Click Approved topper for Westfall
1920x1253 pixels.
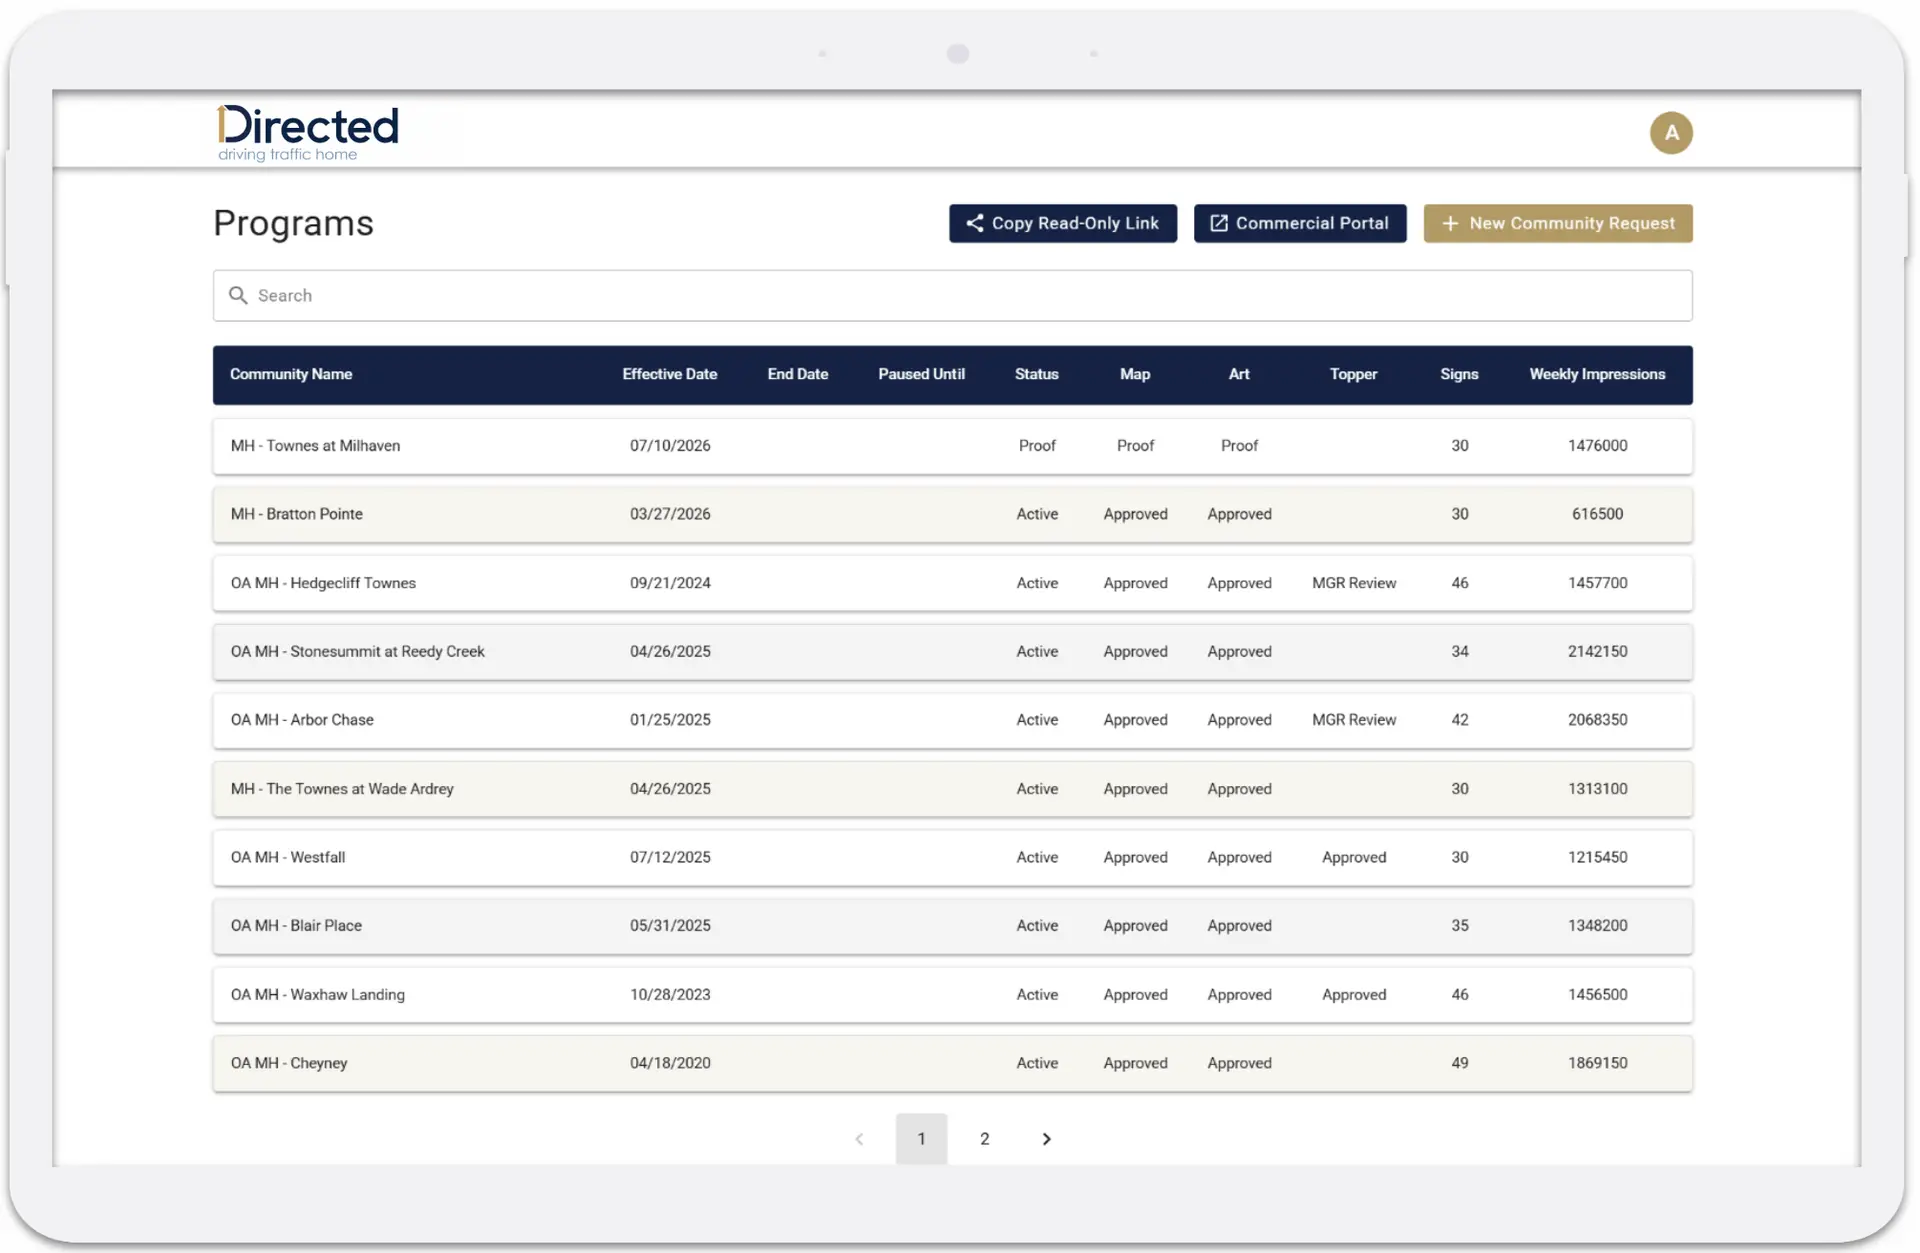coord(1354,857)
